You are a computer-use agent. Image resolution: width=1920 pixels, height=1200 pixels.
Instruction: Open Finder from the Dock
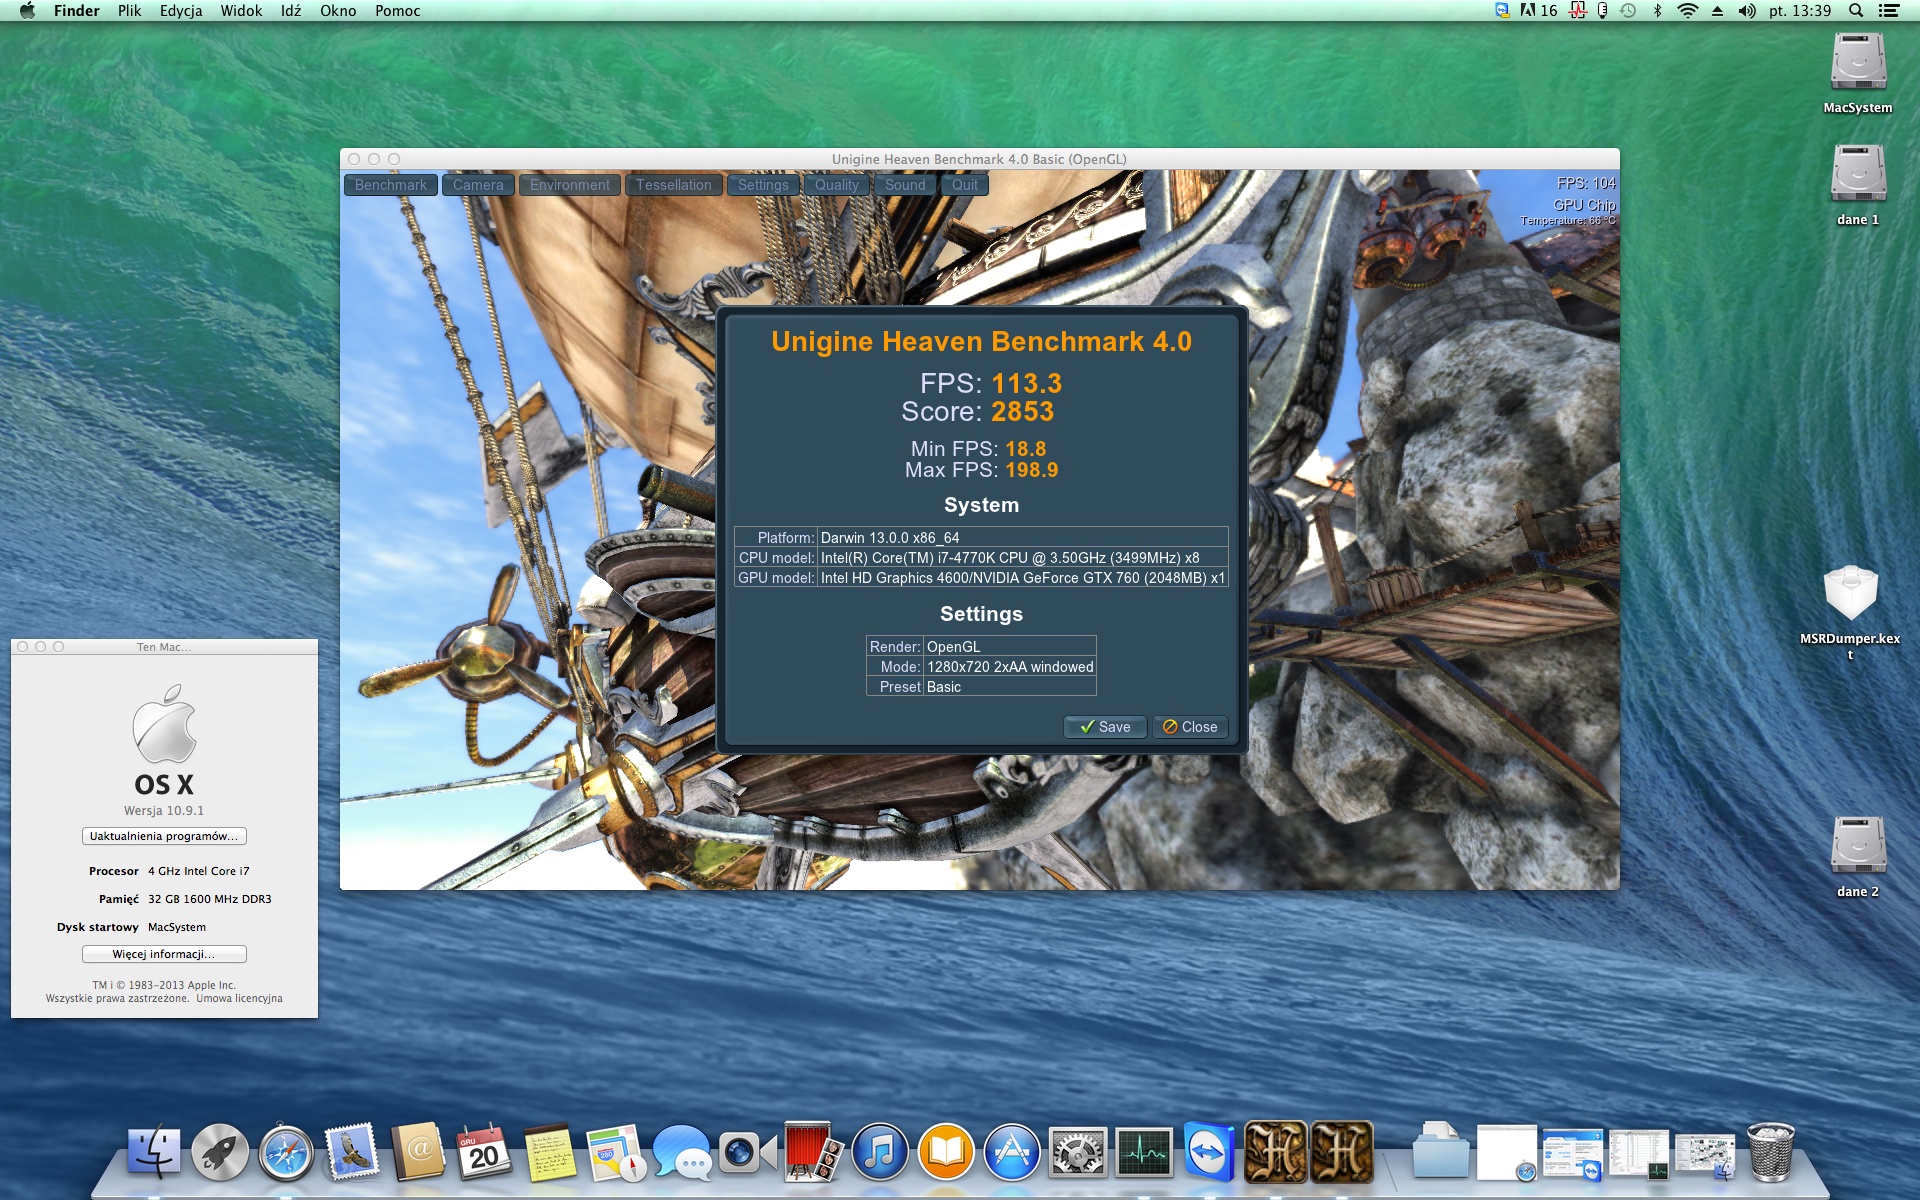pyautogui.click(x=154, y=1152)
